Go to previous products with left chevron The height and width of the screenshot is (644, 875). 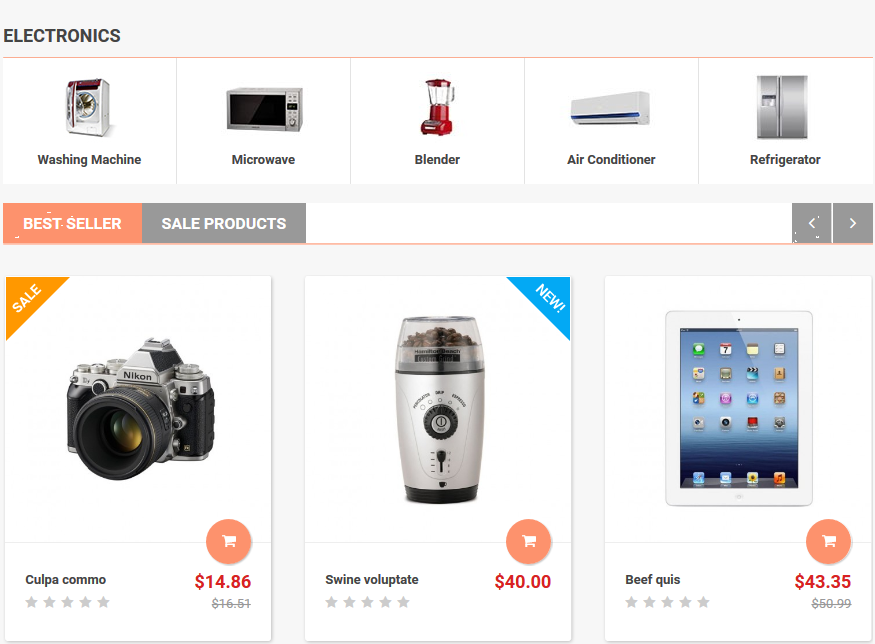(812, 223)
